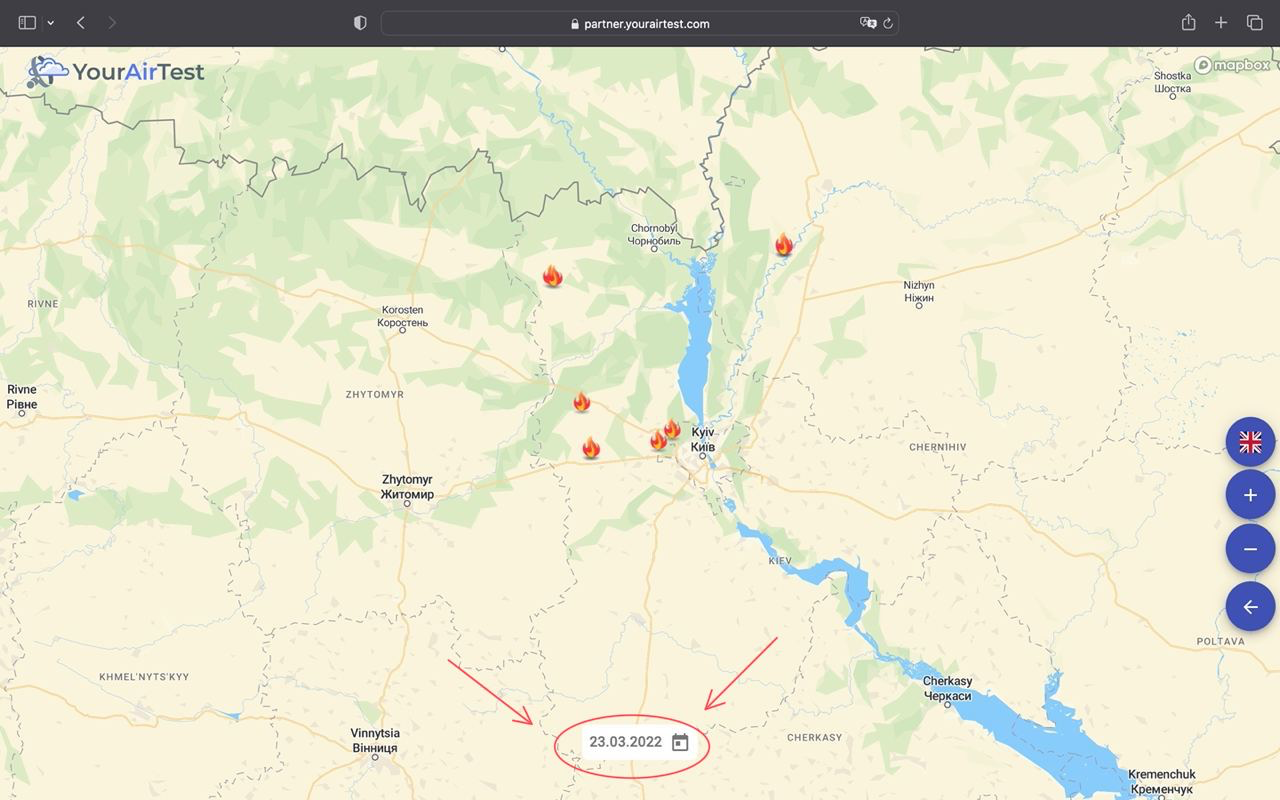Click the Shostka town label

[1172, 82]
